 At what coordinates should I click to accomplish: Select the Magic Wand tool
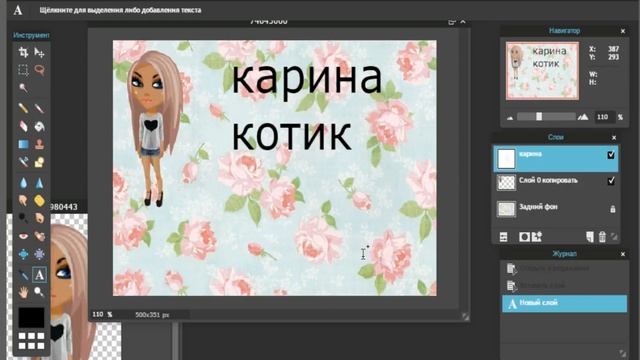tap(23, 88)
